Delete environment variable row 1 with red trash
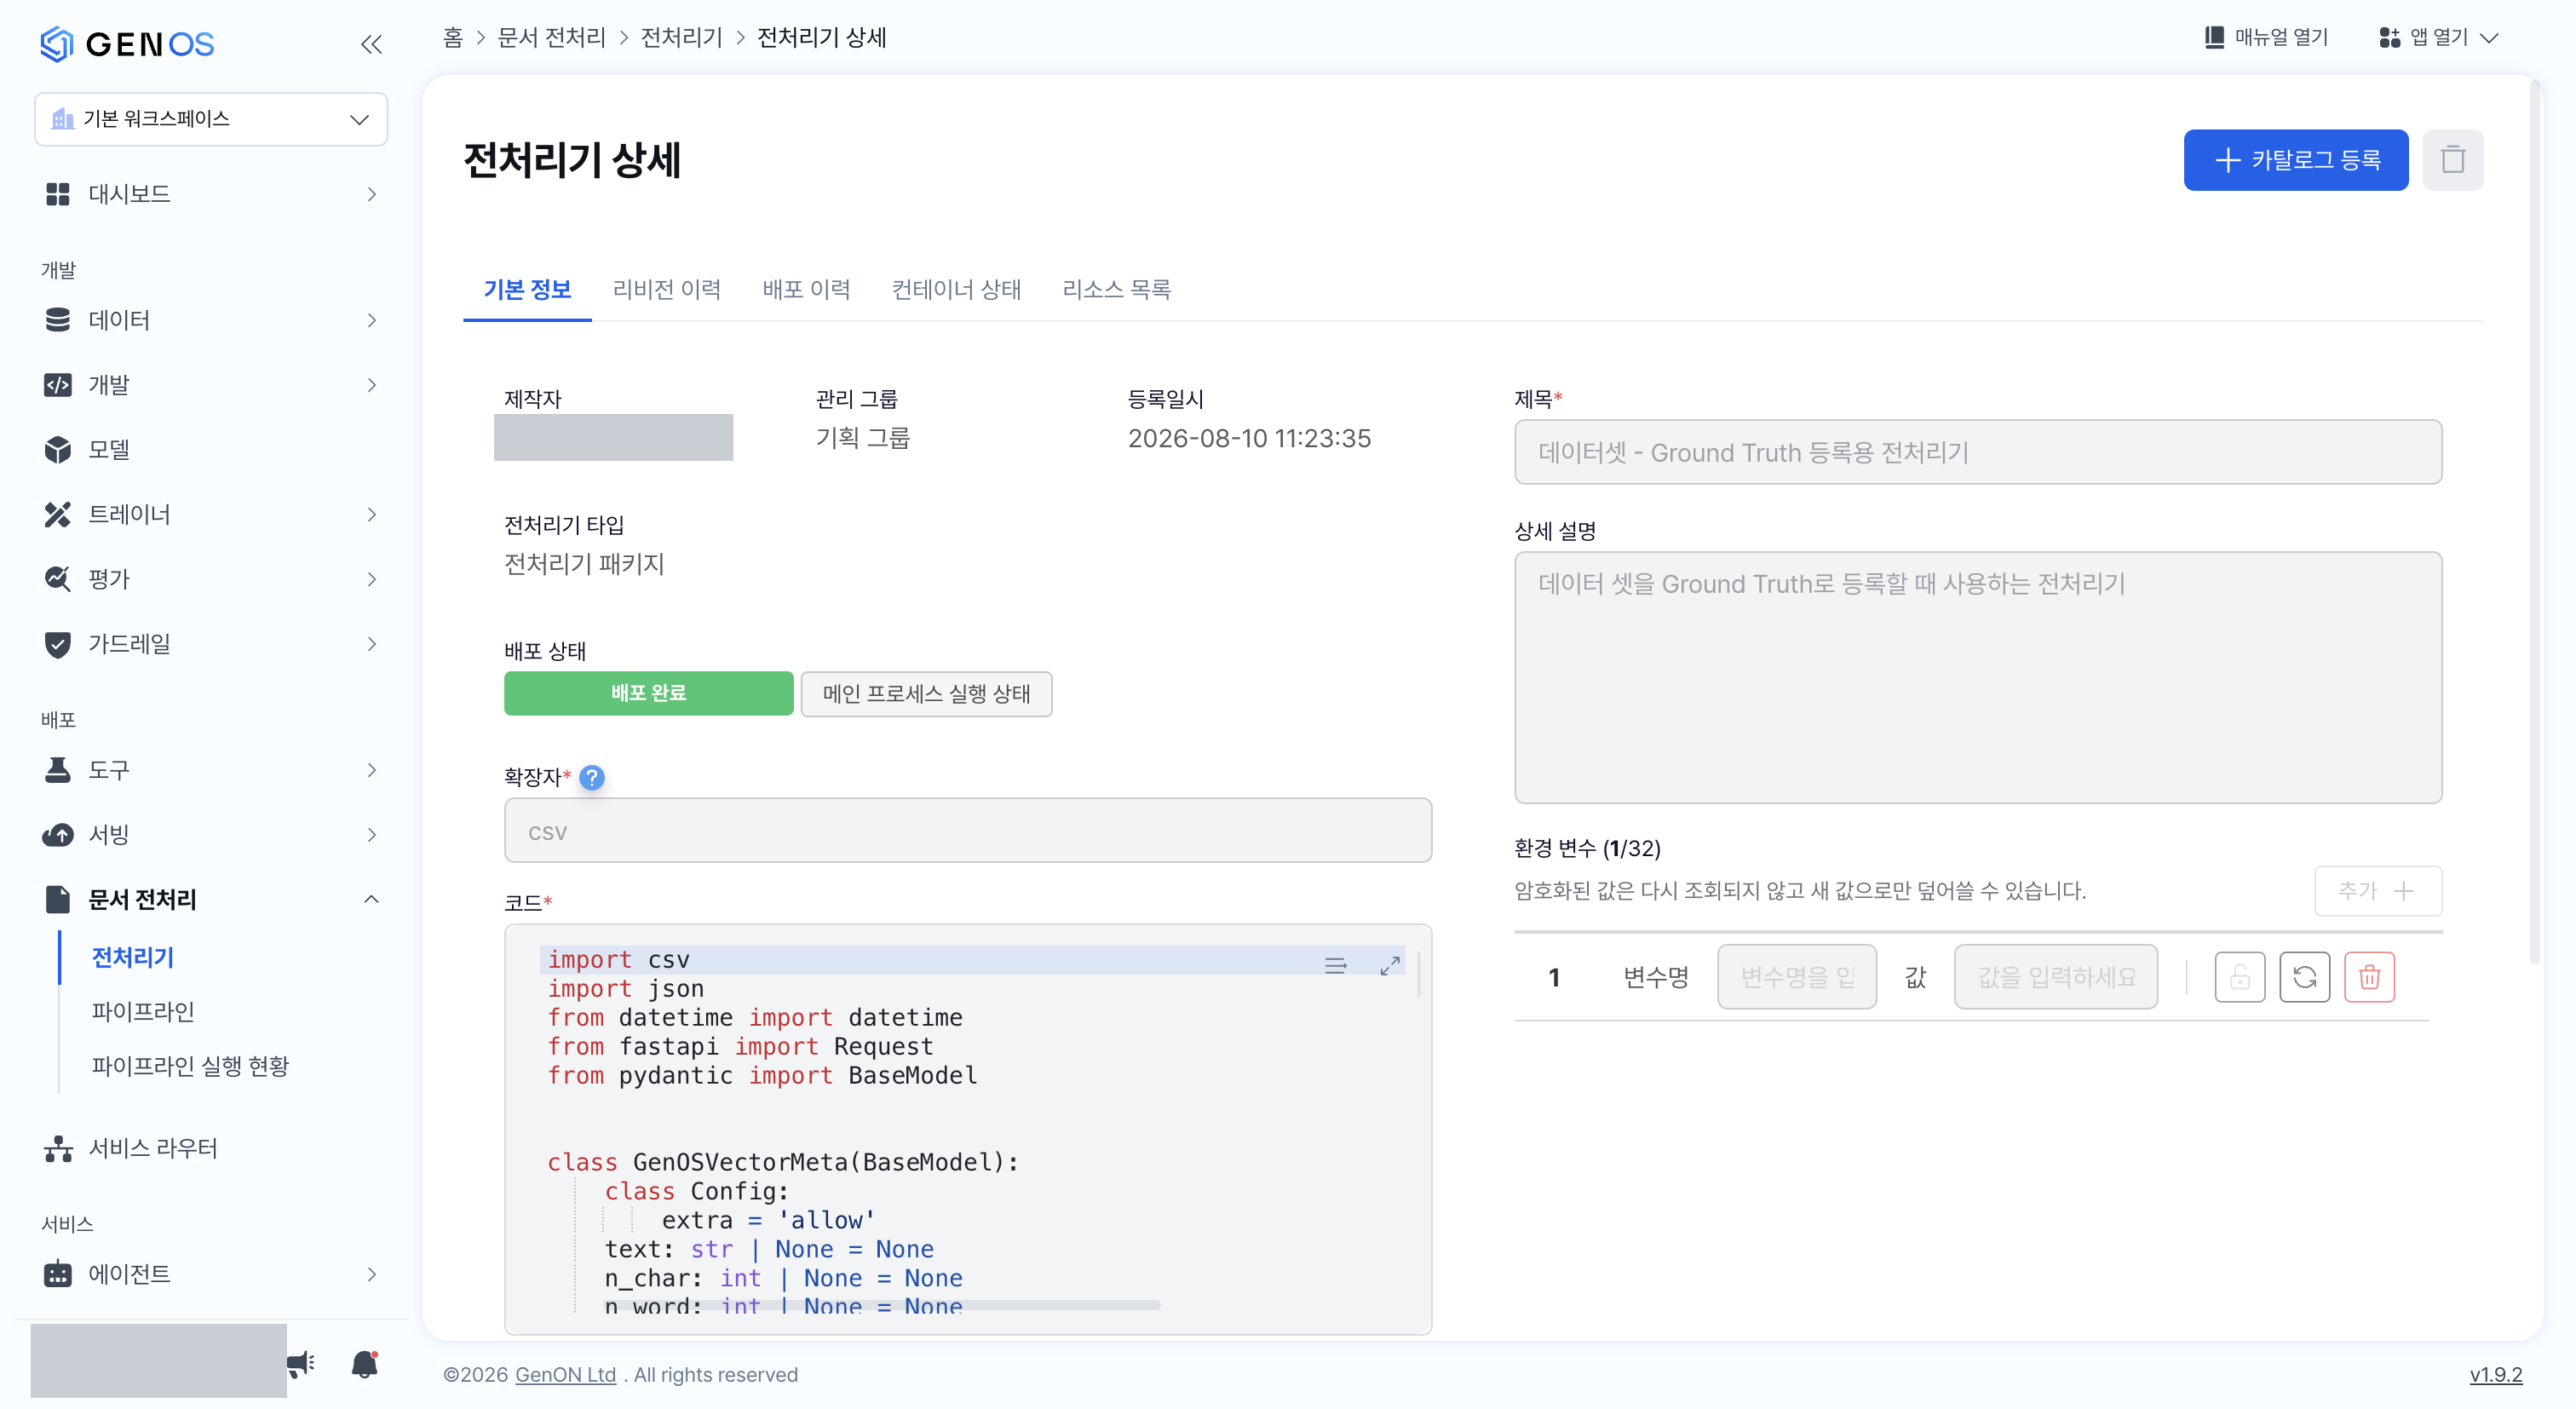Screen dimensions: 2576x1409 pos(2370,977)
